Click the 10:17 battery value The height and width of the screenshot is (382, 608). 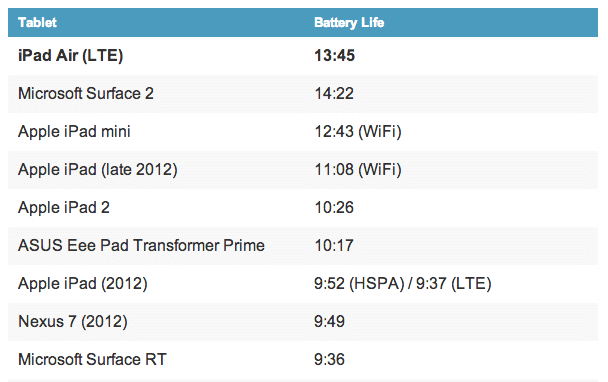[x=334, y=245]
